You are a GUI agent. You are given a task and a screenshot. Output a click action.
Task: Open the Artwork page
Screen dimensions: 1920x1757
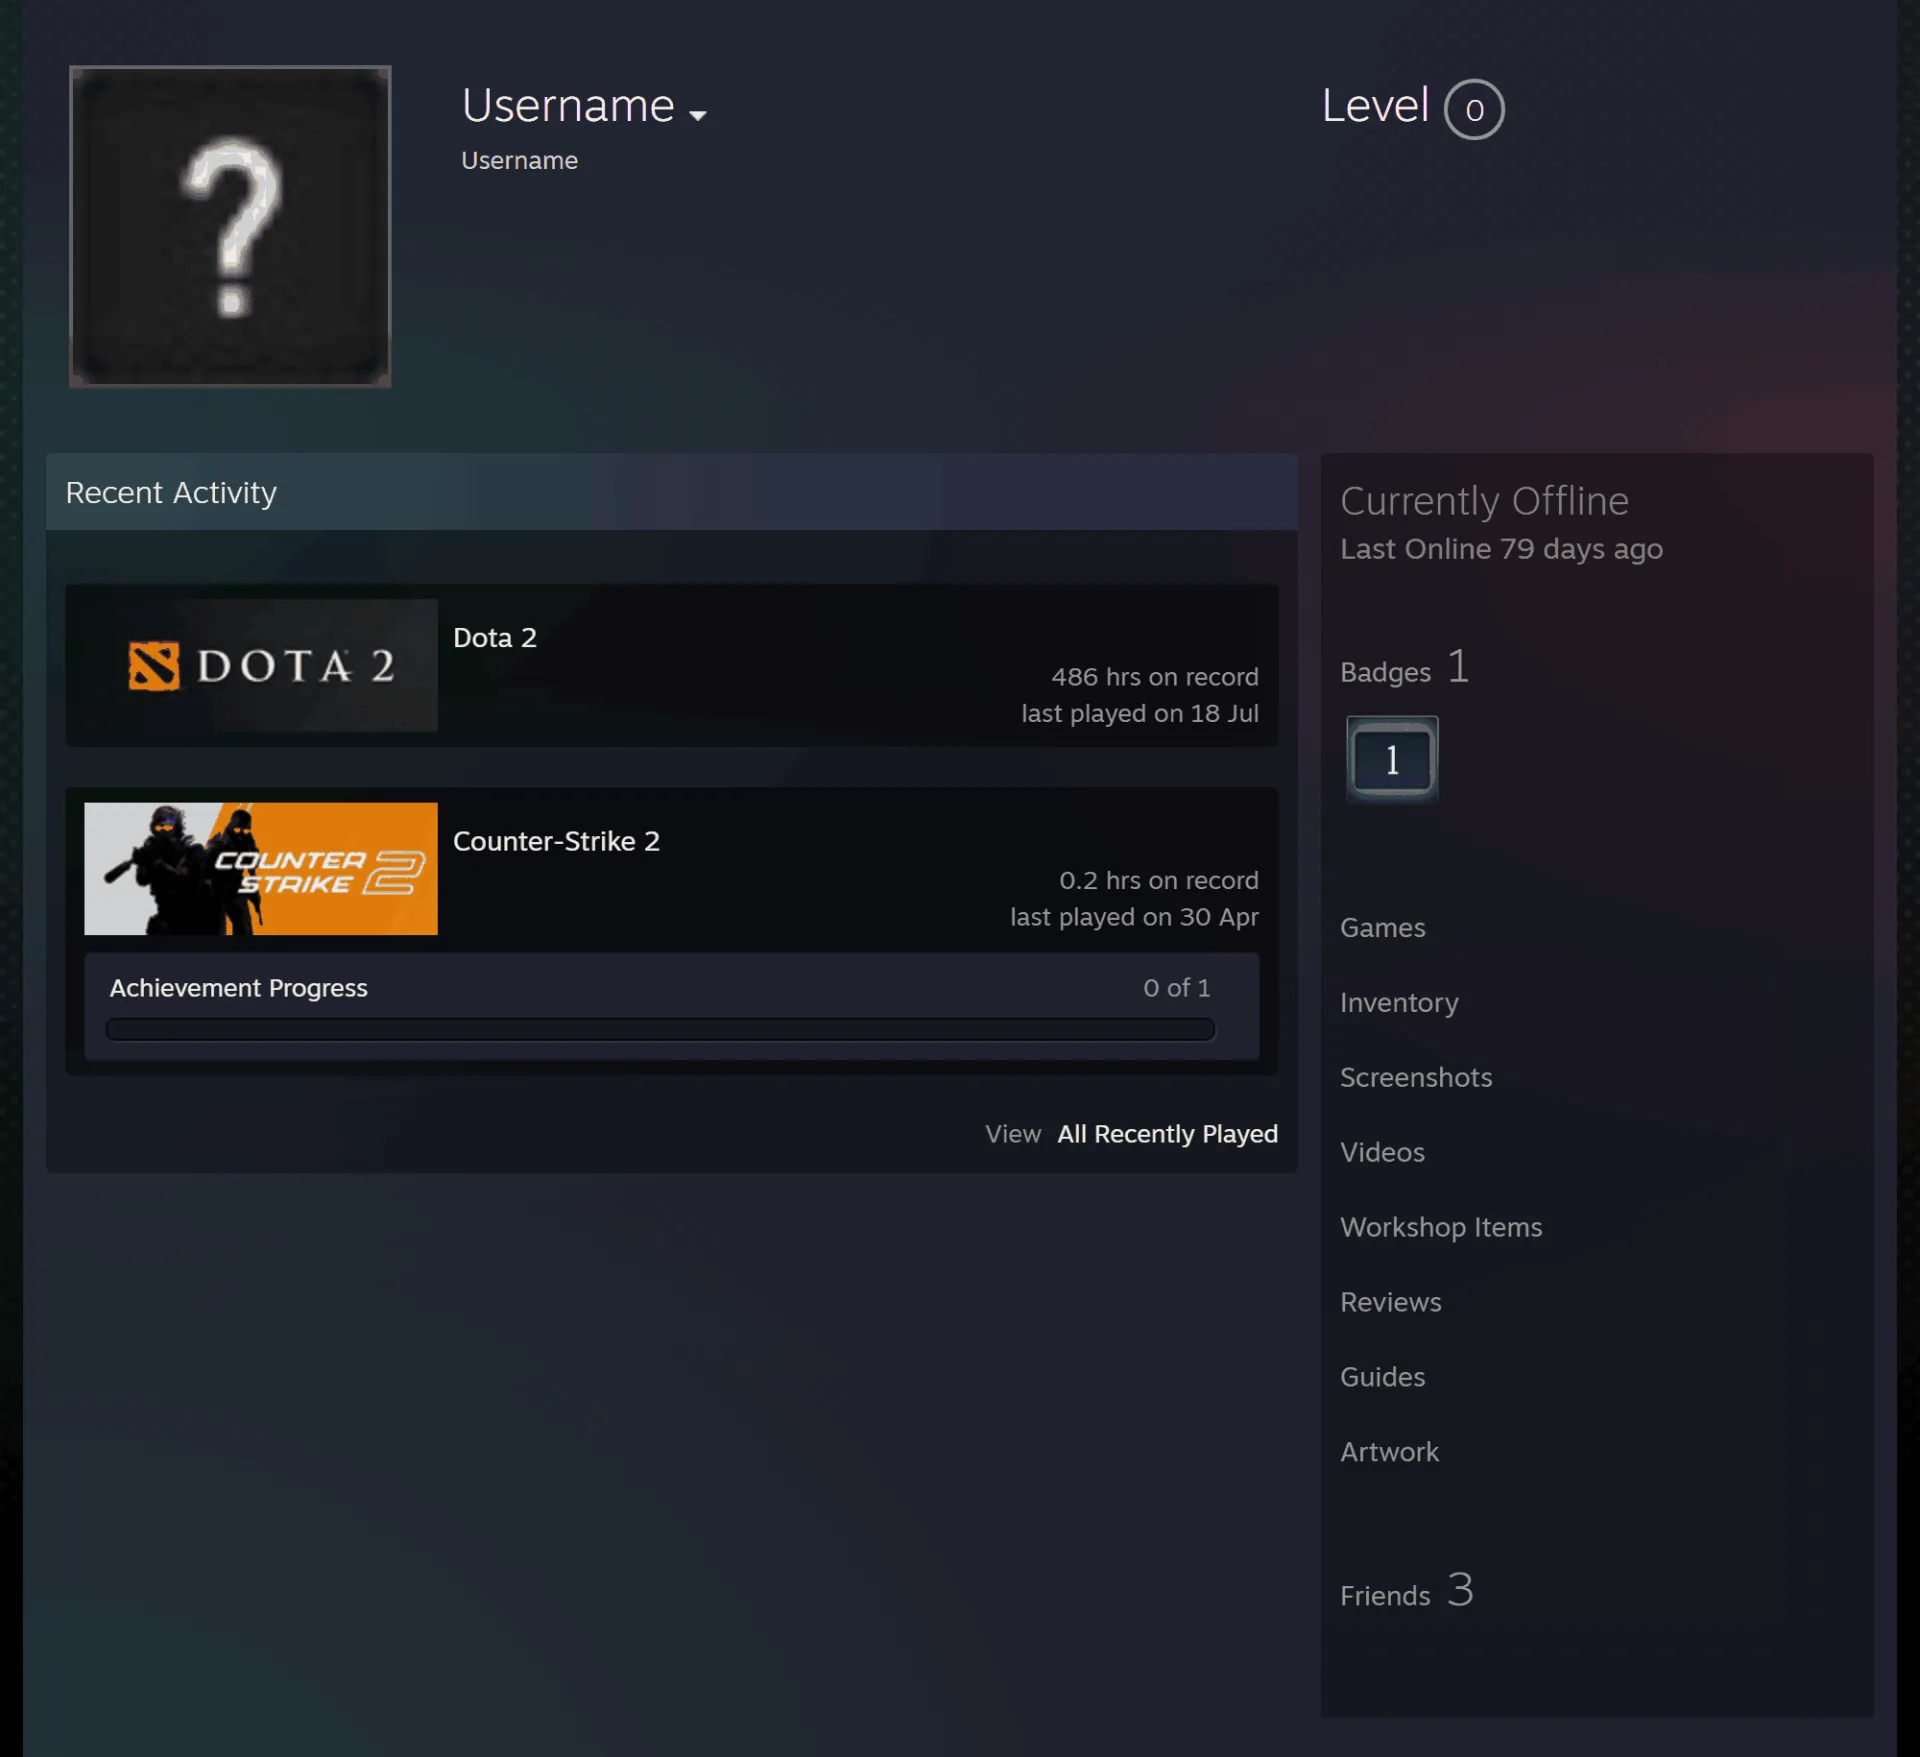click(1389, 1452)
